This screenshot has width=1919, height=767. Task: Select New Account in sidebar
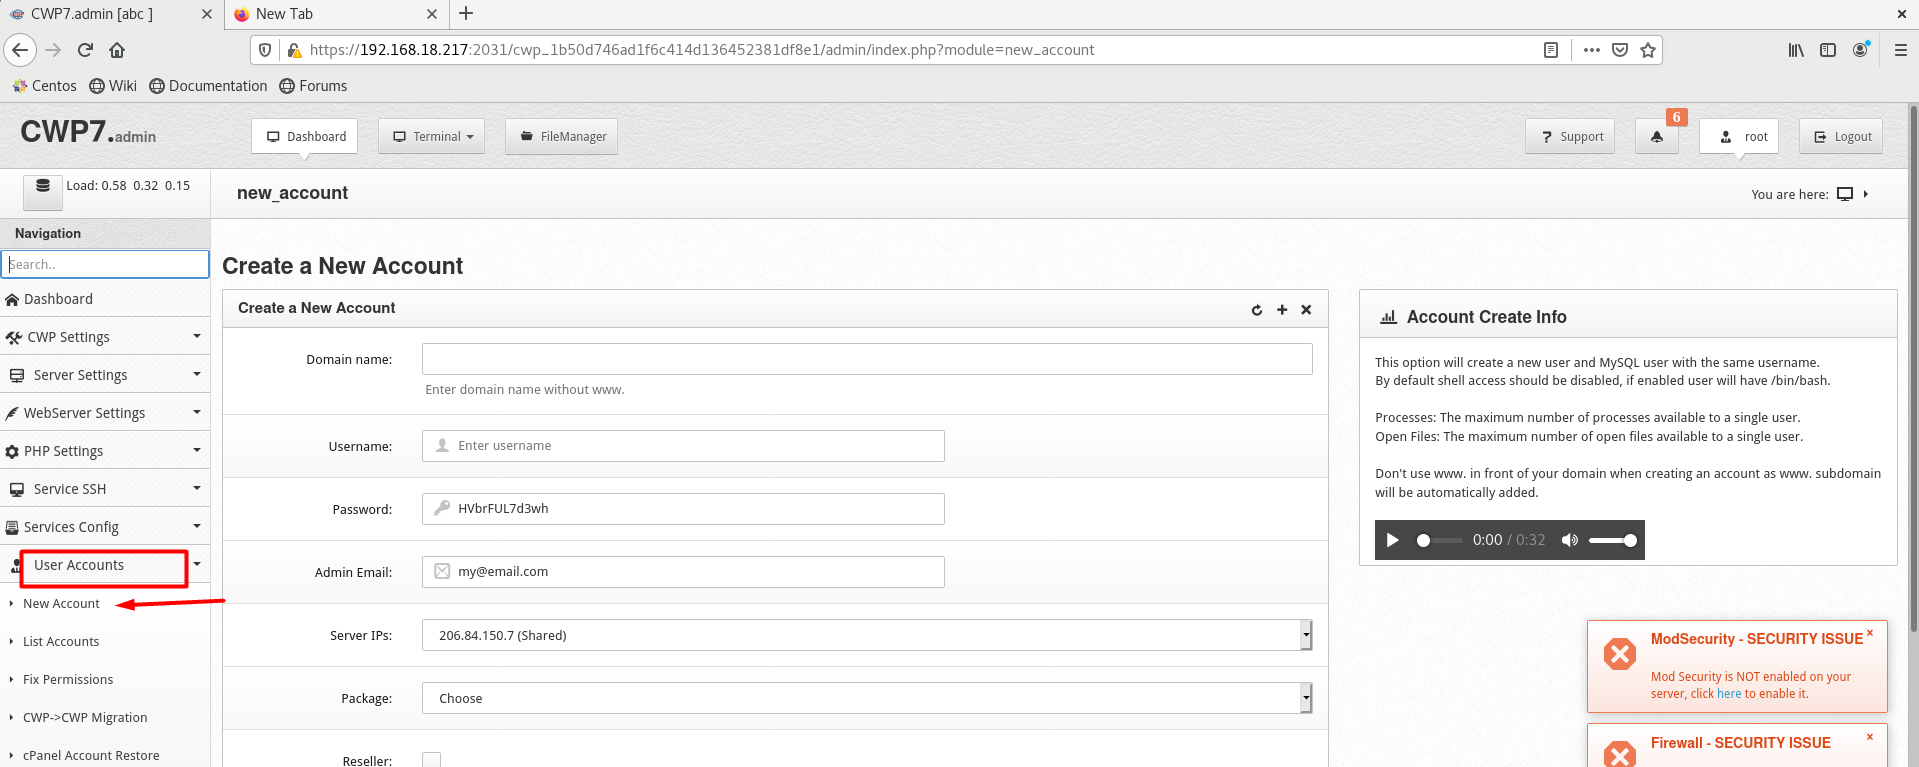pos(61,604)
